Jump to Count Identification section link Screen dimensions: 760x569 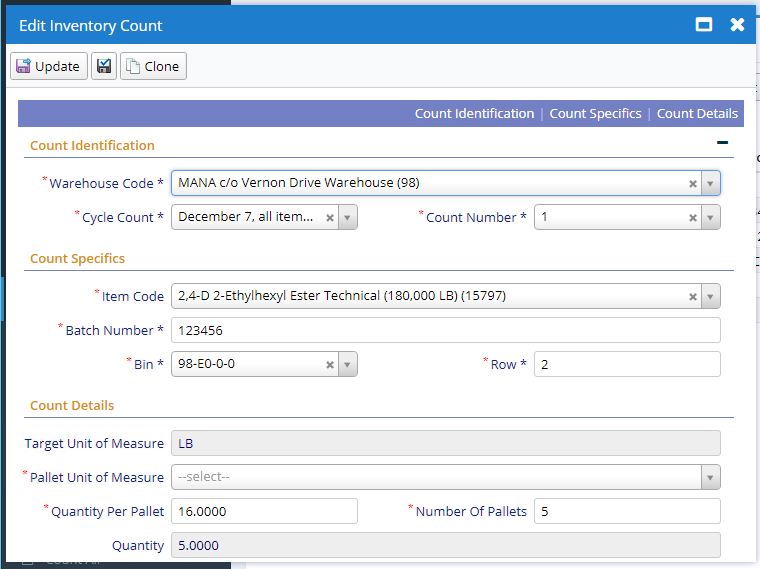tap(474, 113)
